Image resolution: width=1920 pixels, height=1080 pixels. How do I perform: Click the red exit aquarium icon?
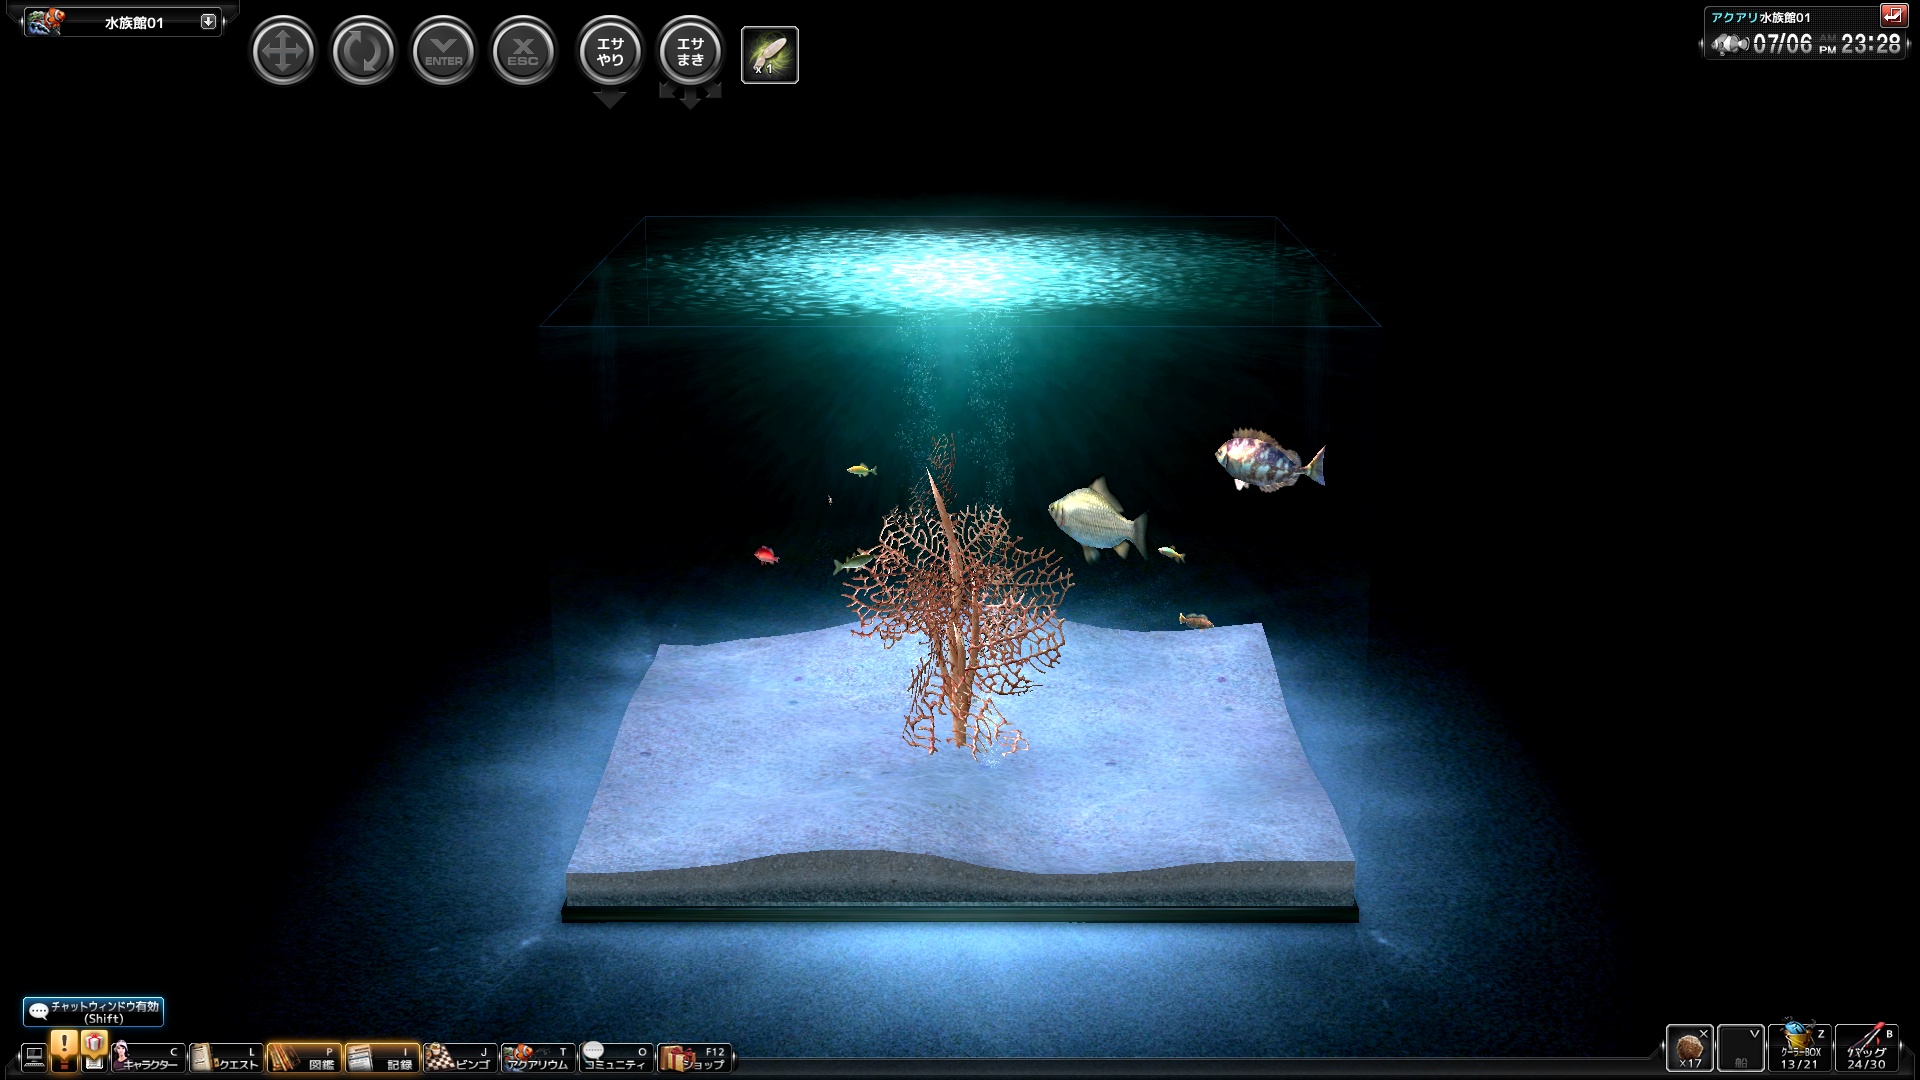click(1892, 15)
